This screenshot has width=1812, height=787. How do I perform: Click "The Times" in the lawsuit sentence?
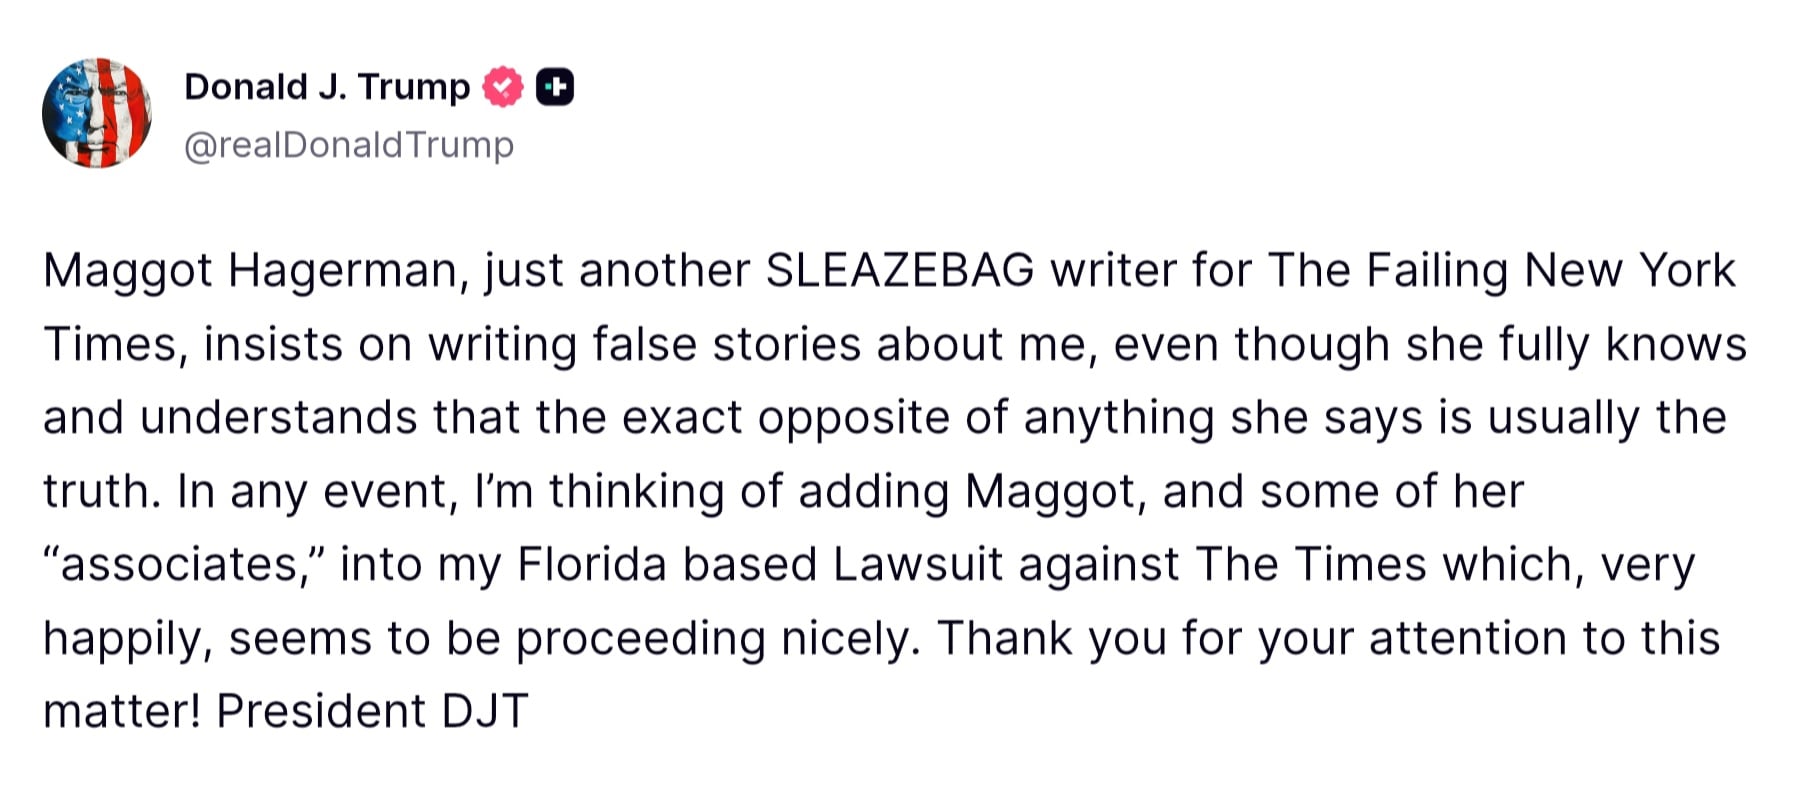pyautogui.click(x=1310, y=565)
